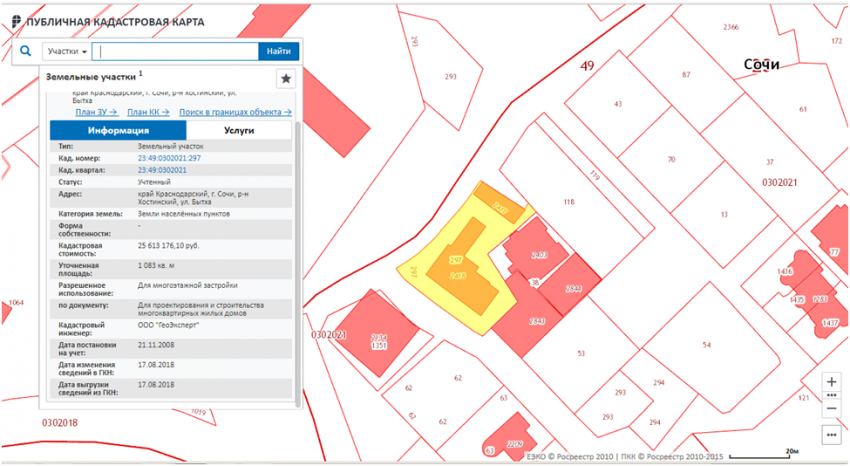Screen dimensions: 850x466
Task: Click the Земли населённых пунктов category value
Action: (x=184, y=214)
